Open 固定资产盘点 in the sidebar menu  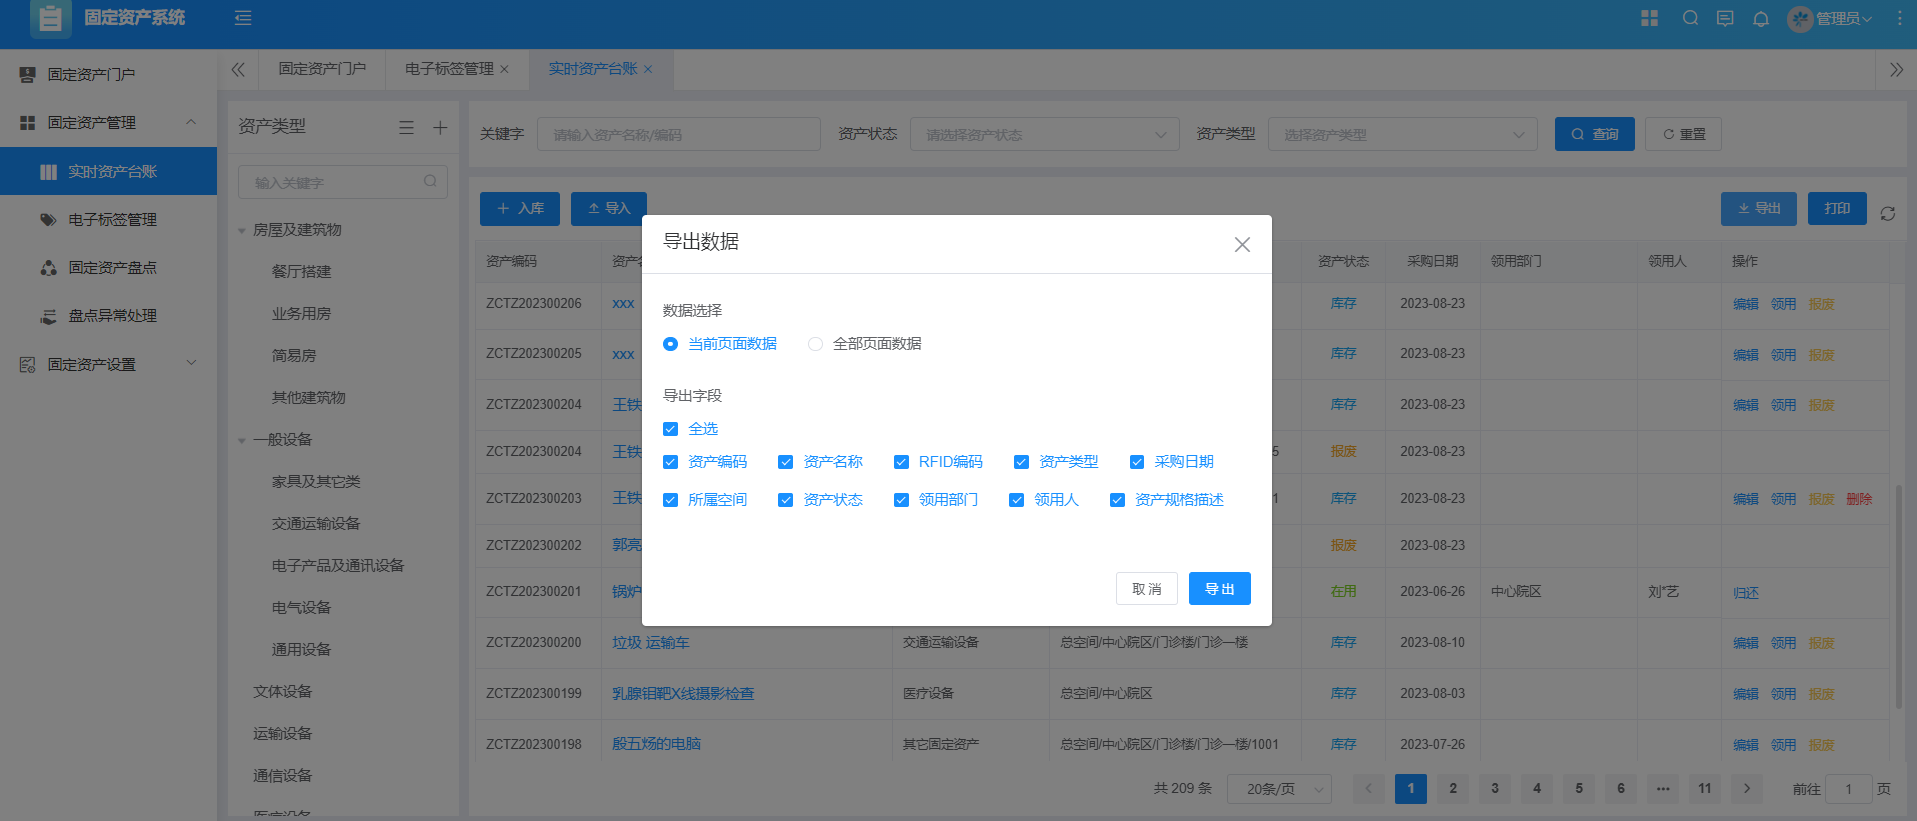coord(112,268)
